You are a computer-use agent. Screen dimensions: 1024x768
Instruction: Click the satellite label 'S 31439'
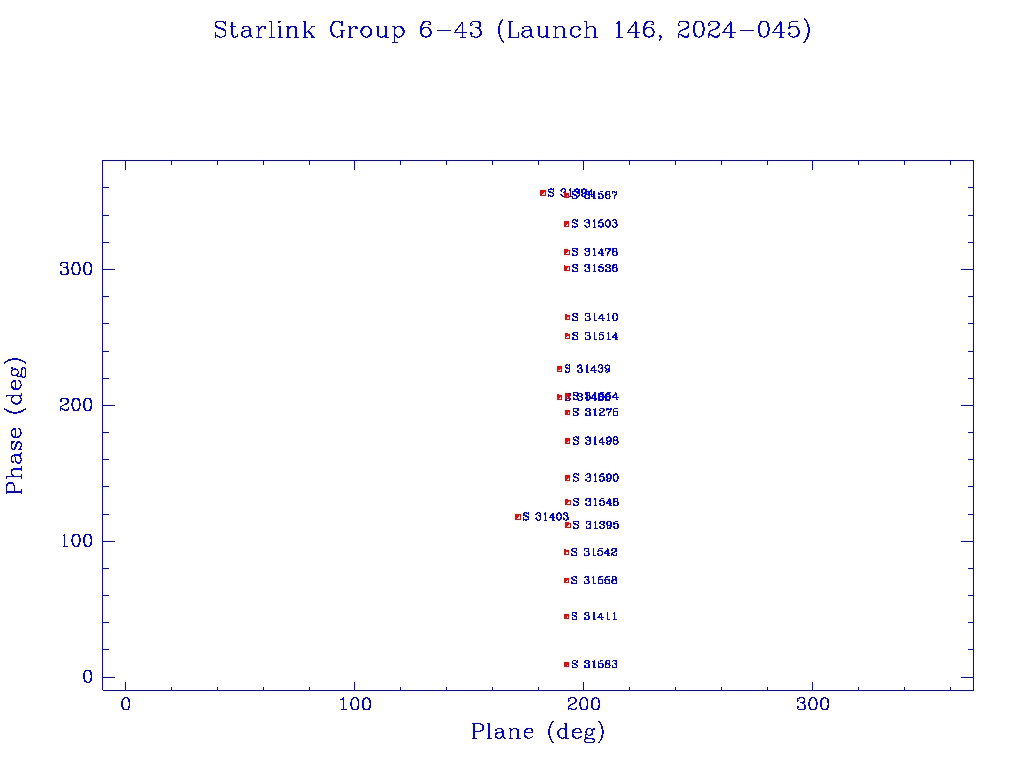click(587, 369)
